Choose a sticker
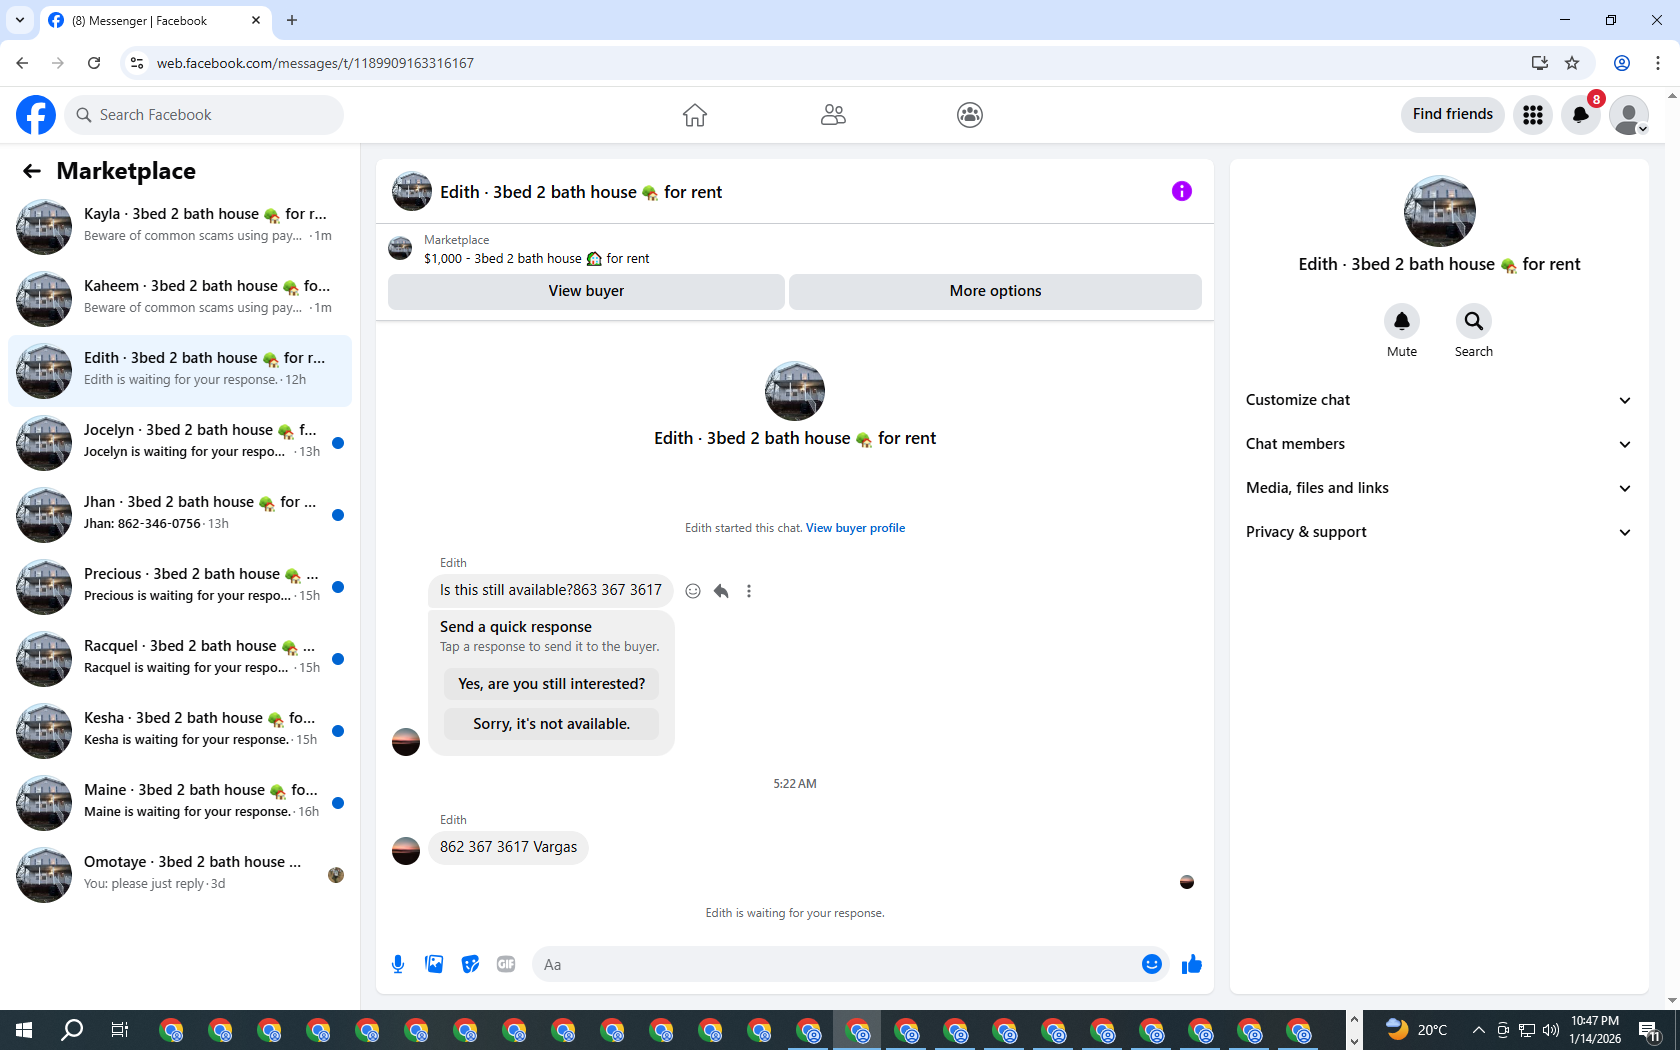 tap(470, 964)
